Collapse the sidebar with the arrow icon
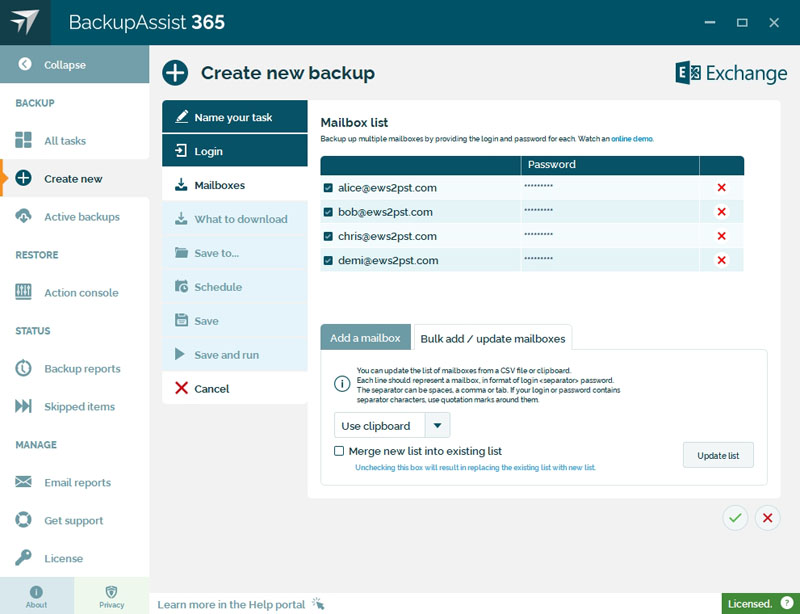This screenshot has width=800, height=614. click(24, 64)
